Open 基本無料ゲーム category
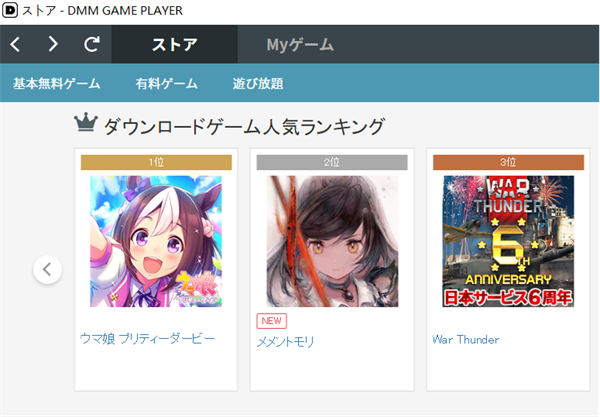Image resolution: width=600 pixels, height=417 pixels. 57,83
